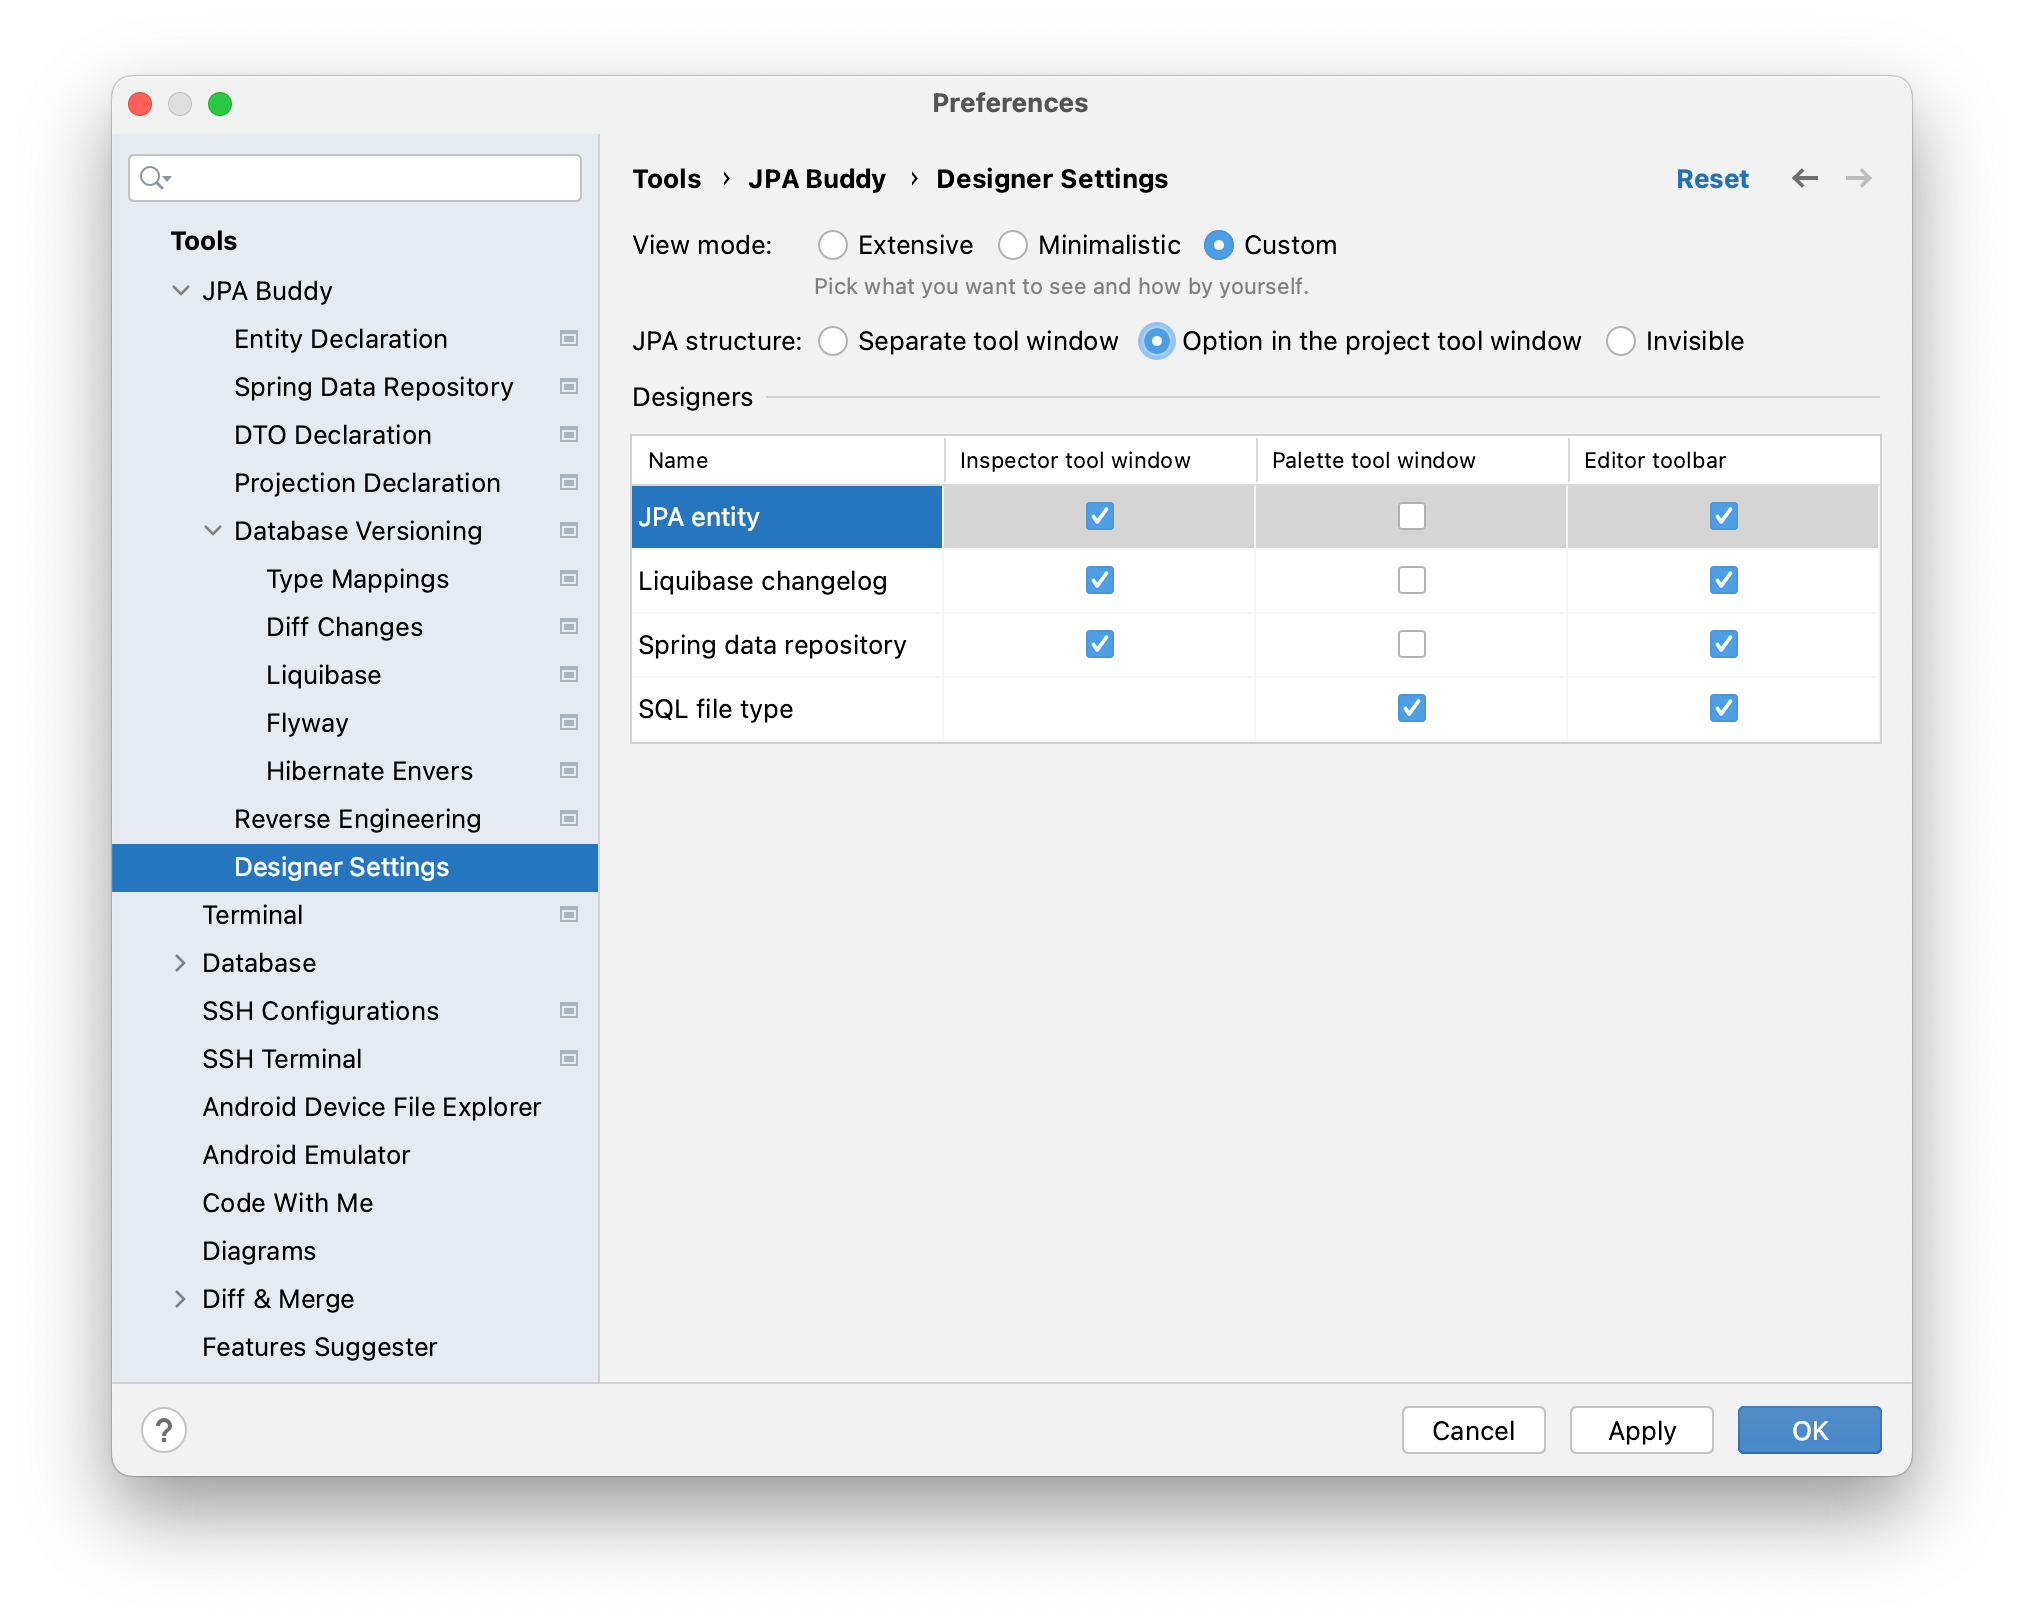Click the project-level icon beside Projection Declaration
Viewport: 2024px width, 1624px height.
(569, 483)
